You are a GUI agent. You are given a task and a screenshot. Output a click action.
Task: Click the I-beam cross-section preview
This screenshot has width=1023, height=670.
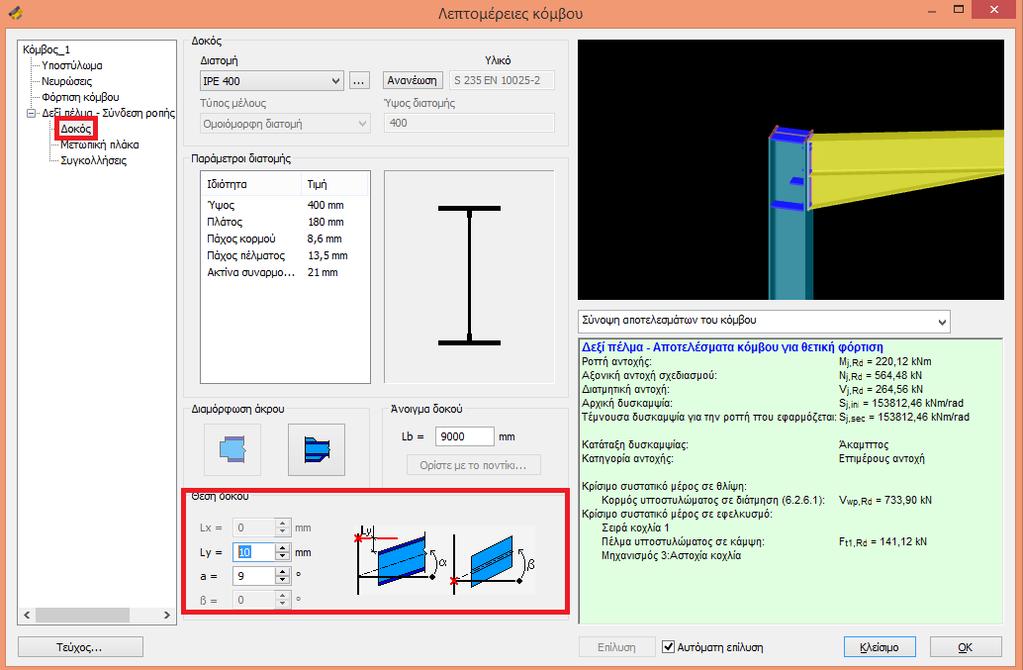(469, 276)
